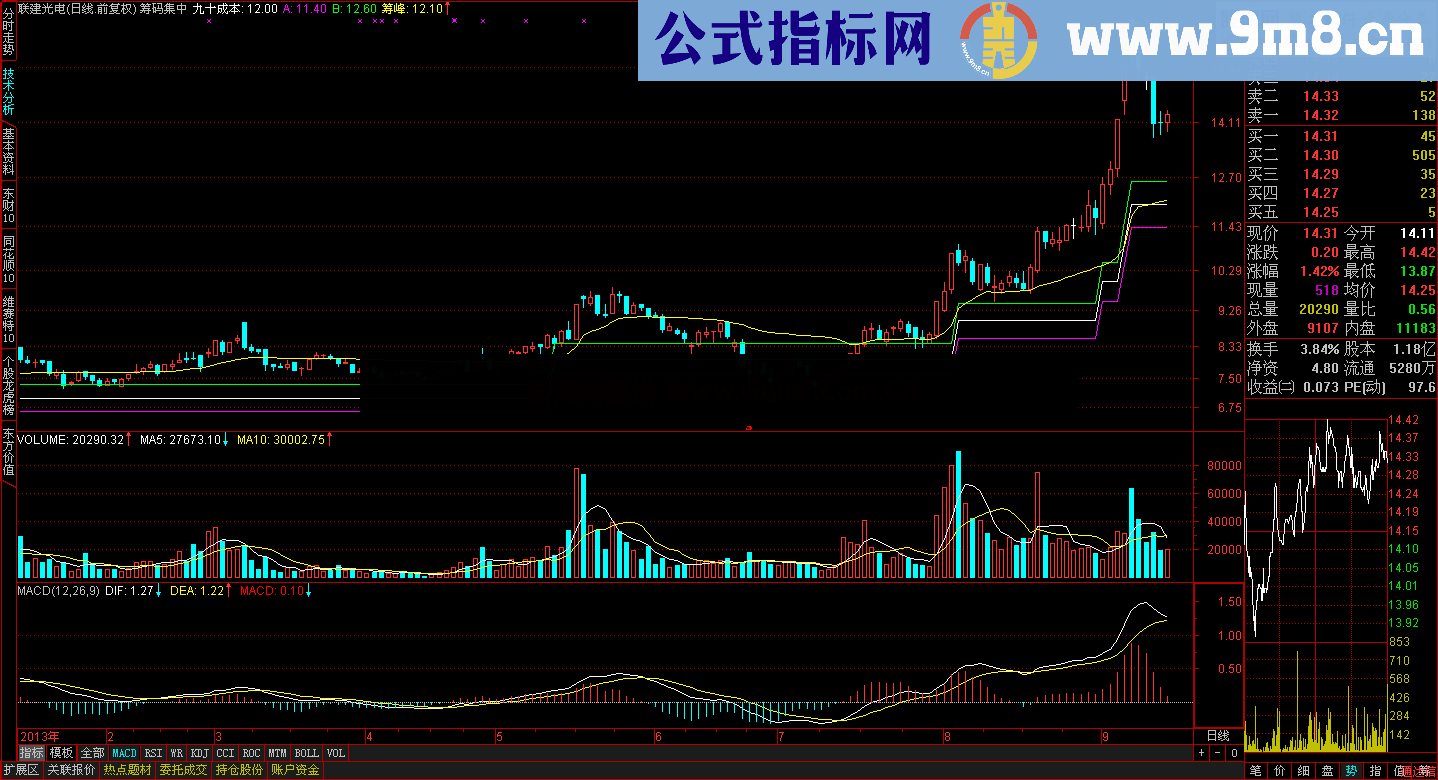Select the 势 intraday trend icon
The height and width of the screenshot is (780, 1438).
click(1351, 770)
